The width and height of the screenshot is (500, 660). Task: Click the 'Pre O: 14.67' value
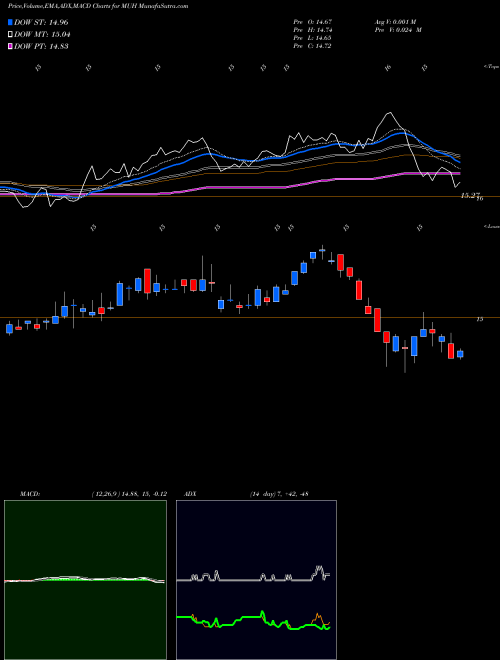tap(313, 22)
